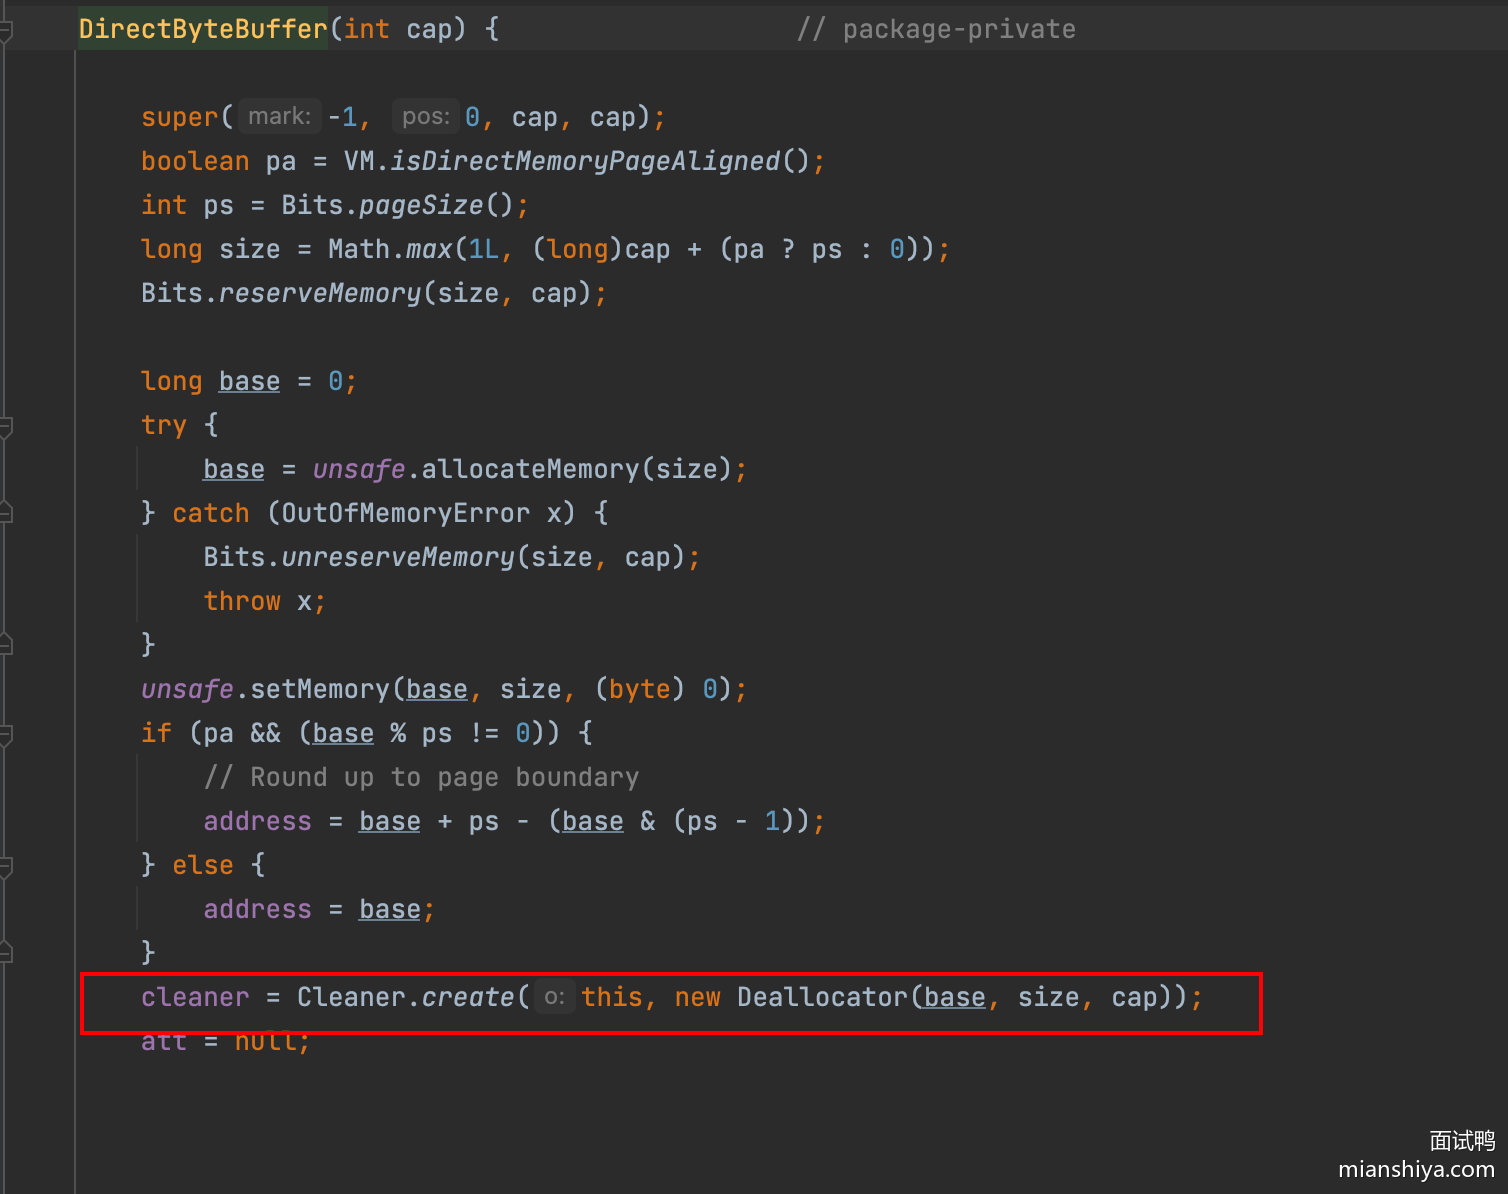
Task: Click the mianshiya.com watermark text
Action: pos(1416,1169)
